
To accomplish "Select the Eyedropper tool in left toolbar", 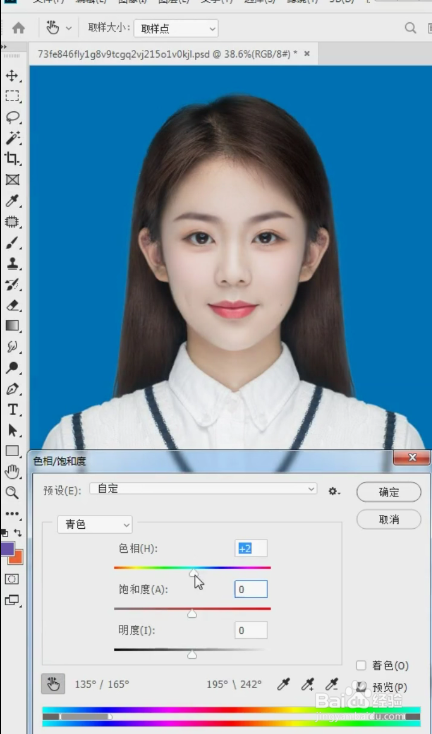I will [x=12, y=201].
